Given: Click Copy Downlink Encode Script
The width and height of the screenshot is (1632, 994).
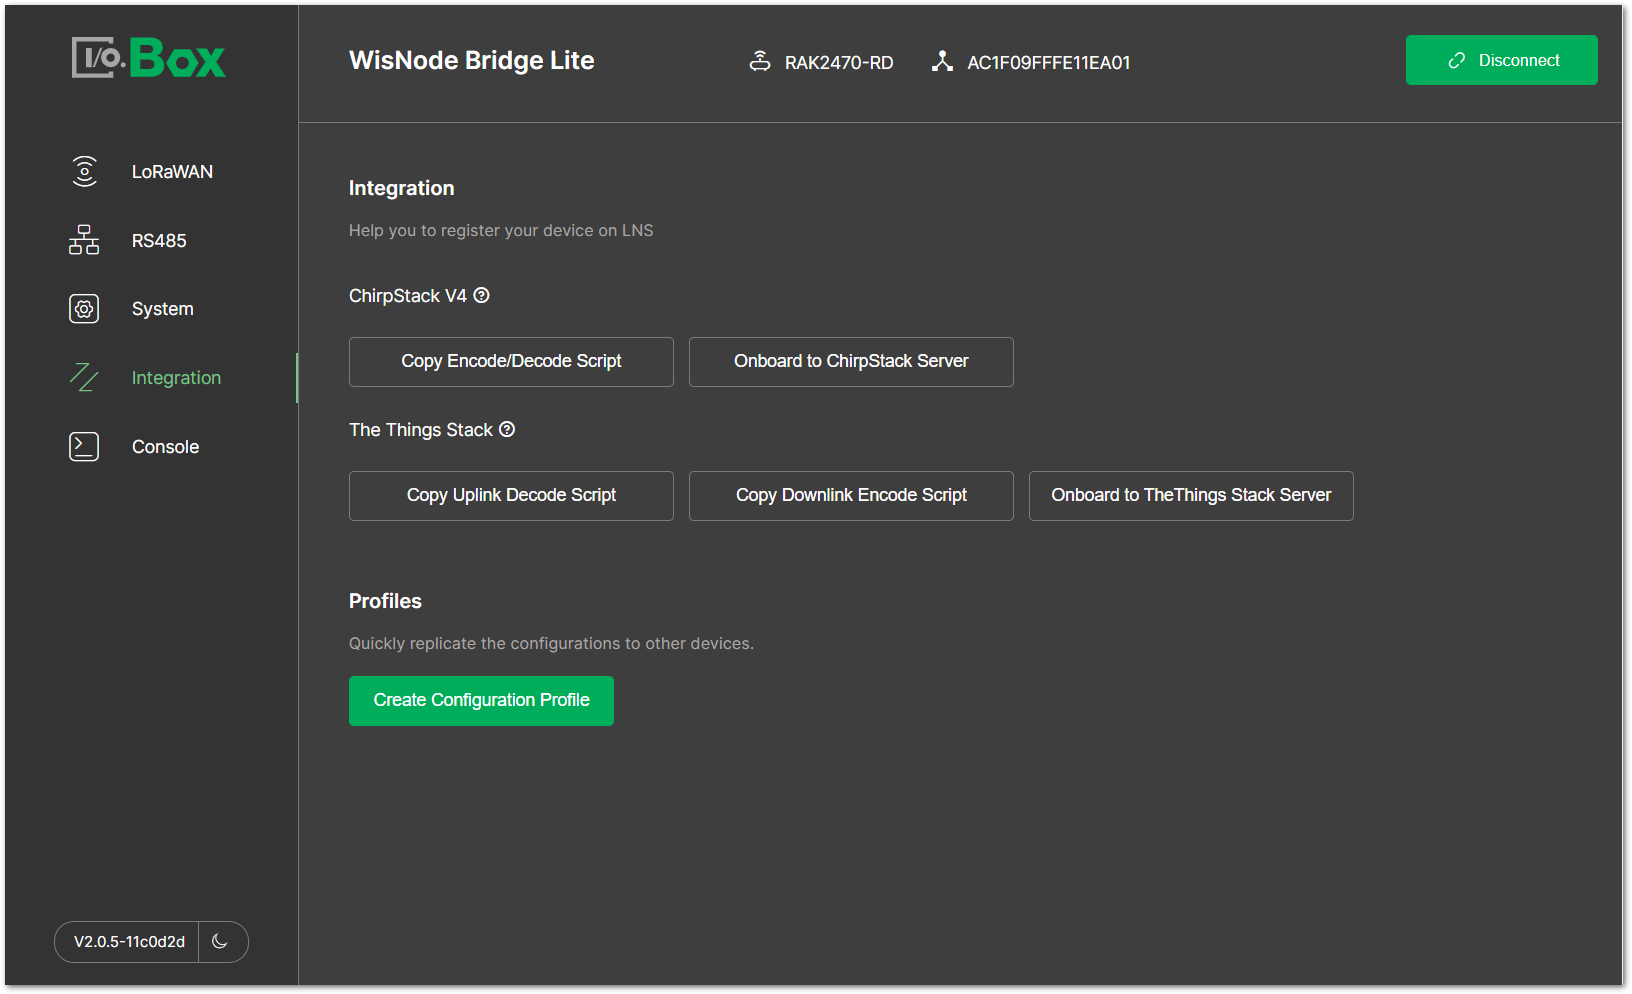Looking at the screenshot, I should tap(851, 496).
